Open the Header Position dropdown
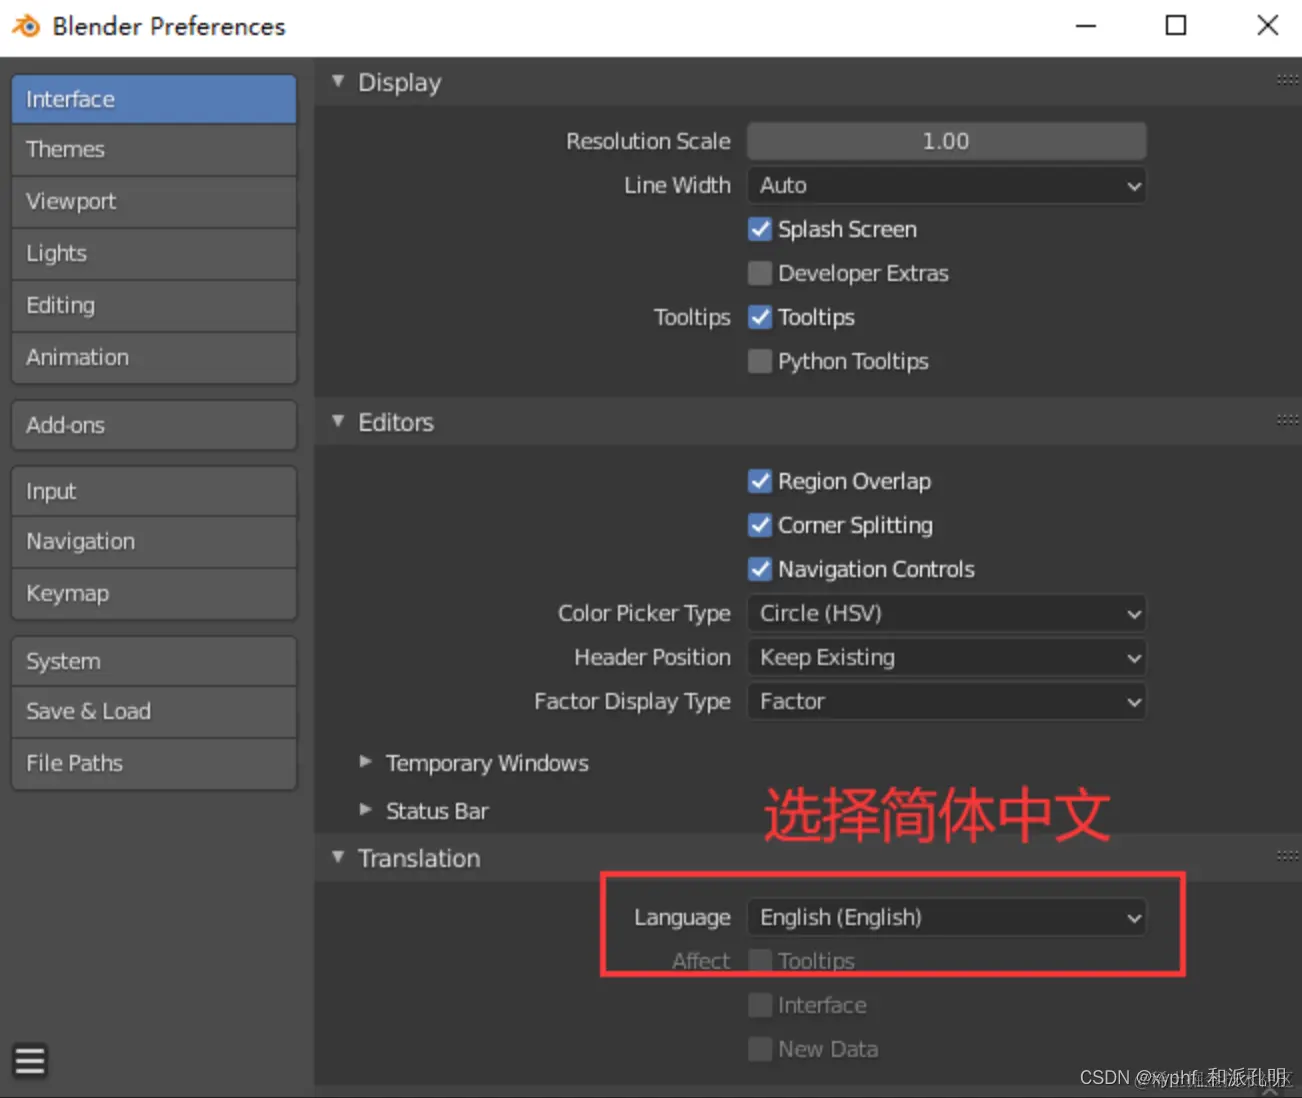1302x1098 pixels. tap(946, 657)
